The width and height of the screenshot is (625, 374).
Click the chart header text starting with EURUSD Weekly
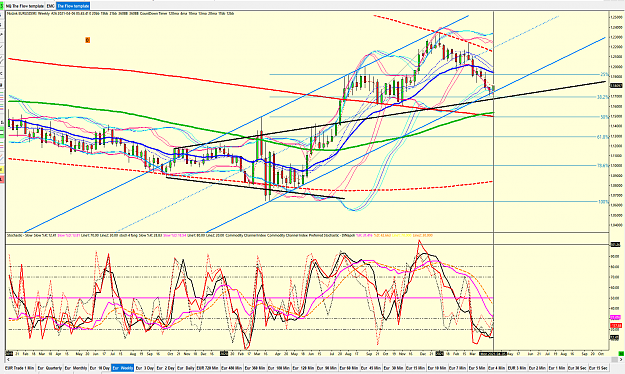[121, 14]
